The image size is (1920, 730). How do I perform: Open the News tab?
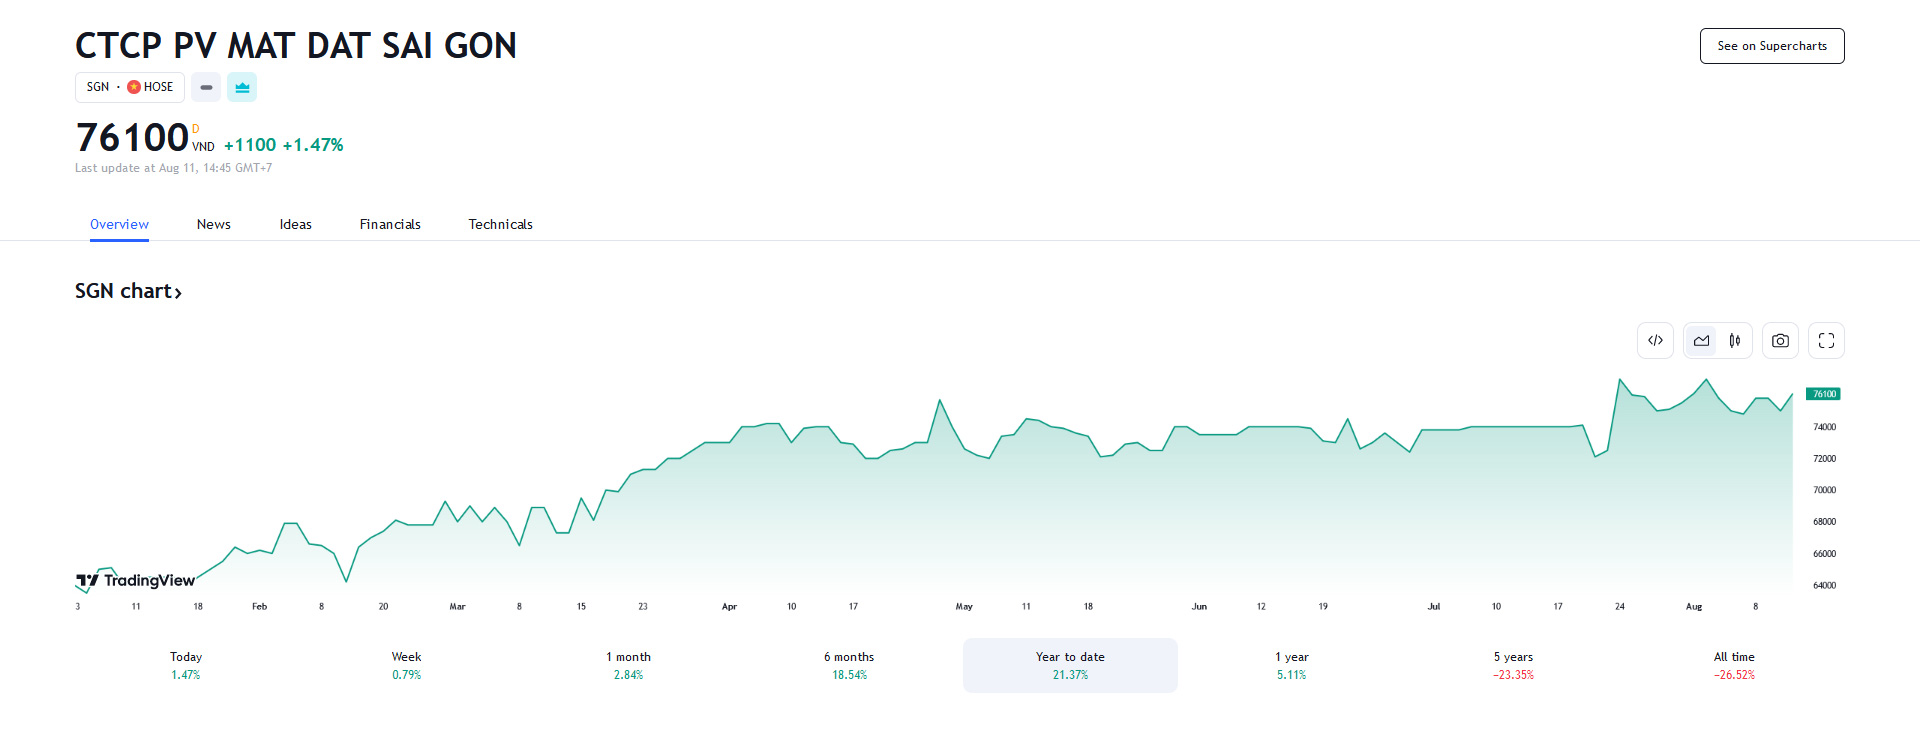[x=214, y=224]
